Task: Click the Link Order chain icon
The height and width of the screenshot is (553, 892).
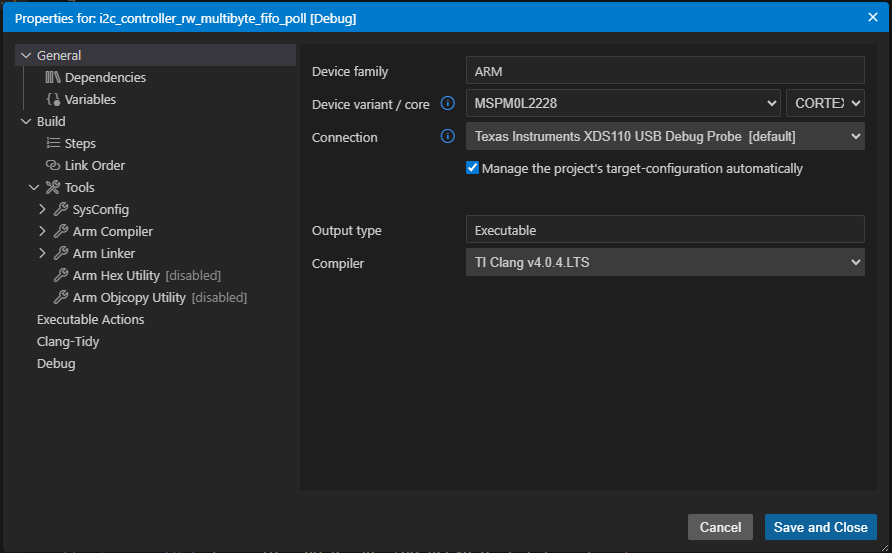Action: click(x=53, y=166)
